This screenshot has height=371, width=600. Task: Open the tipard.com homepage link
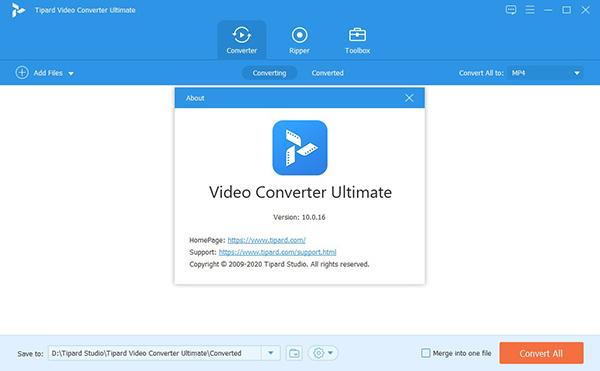266,240
